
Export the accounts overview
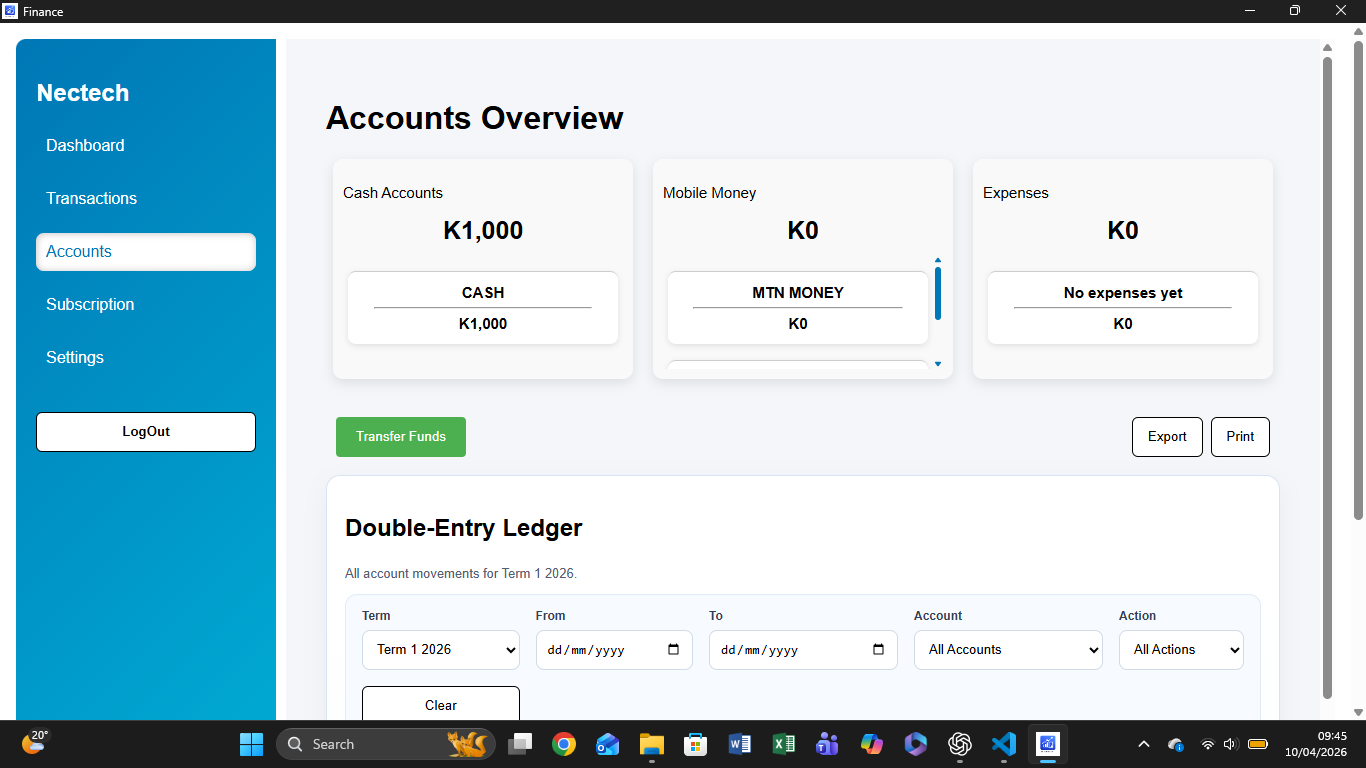point(1166,437)
